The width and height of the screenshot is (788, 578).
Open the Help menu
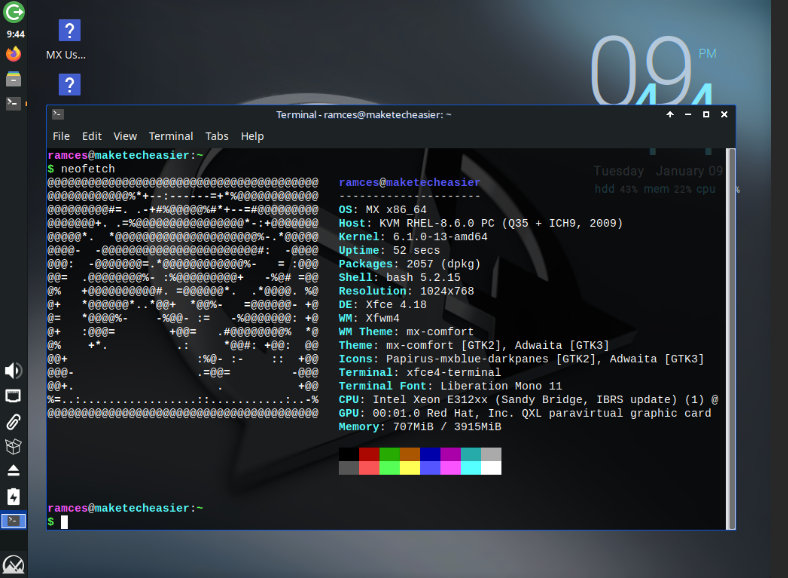[252, 136]
